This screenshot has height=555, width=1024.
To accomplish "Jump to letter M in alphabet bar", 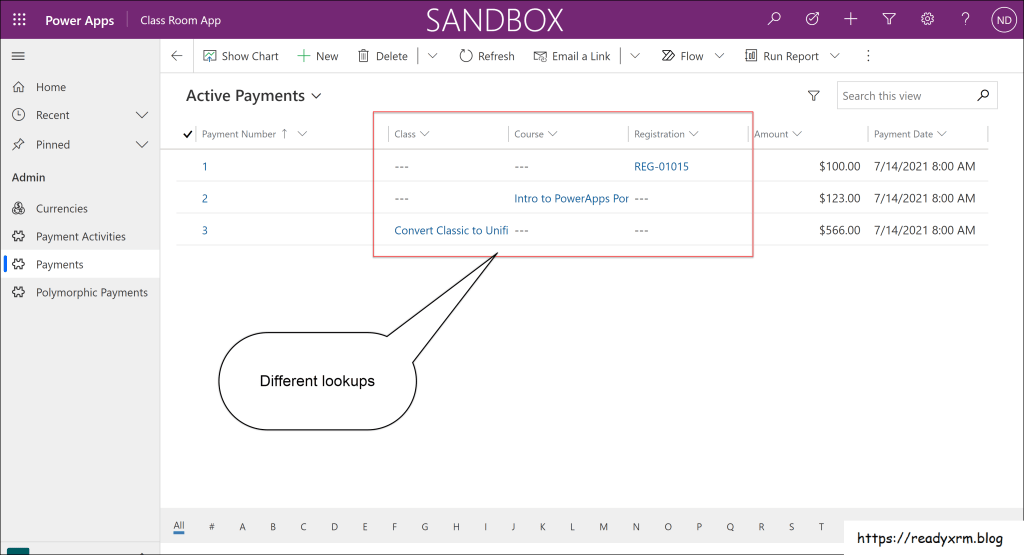I will [603, 526].
